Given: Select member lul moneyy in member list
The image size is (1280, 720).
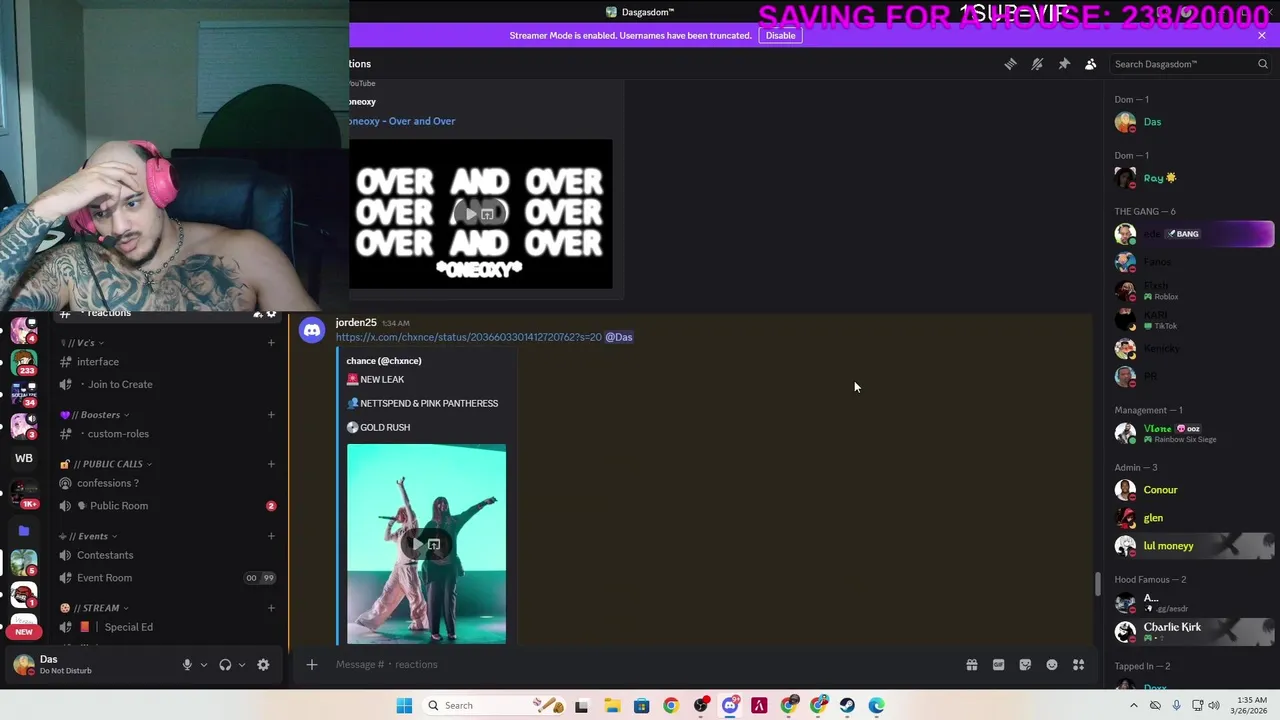Looking at the screenshot, I should coord(1192,546).
